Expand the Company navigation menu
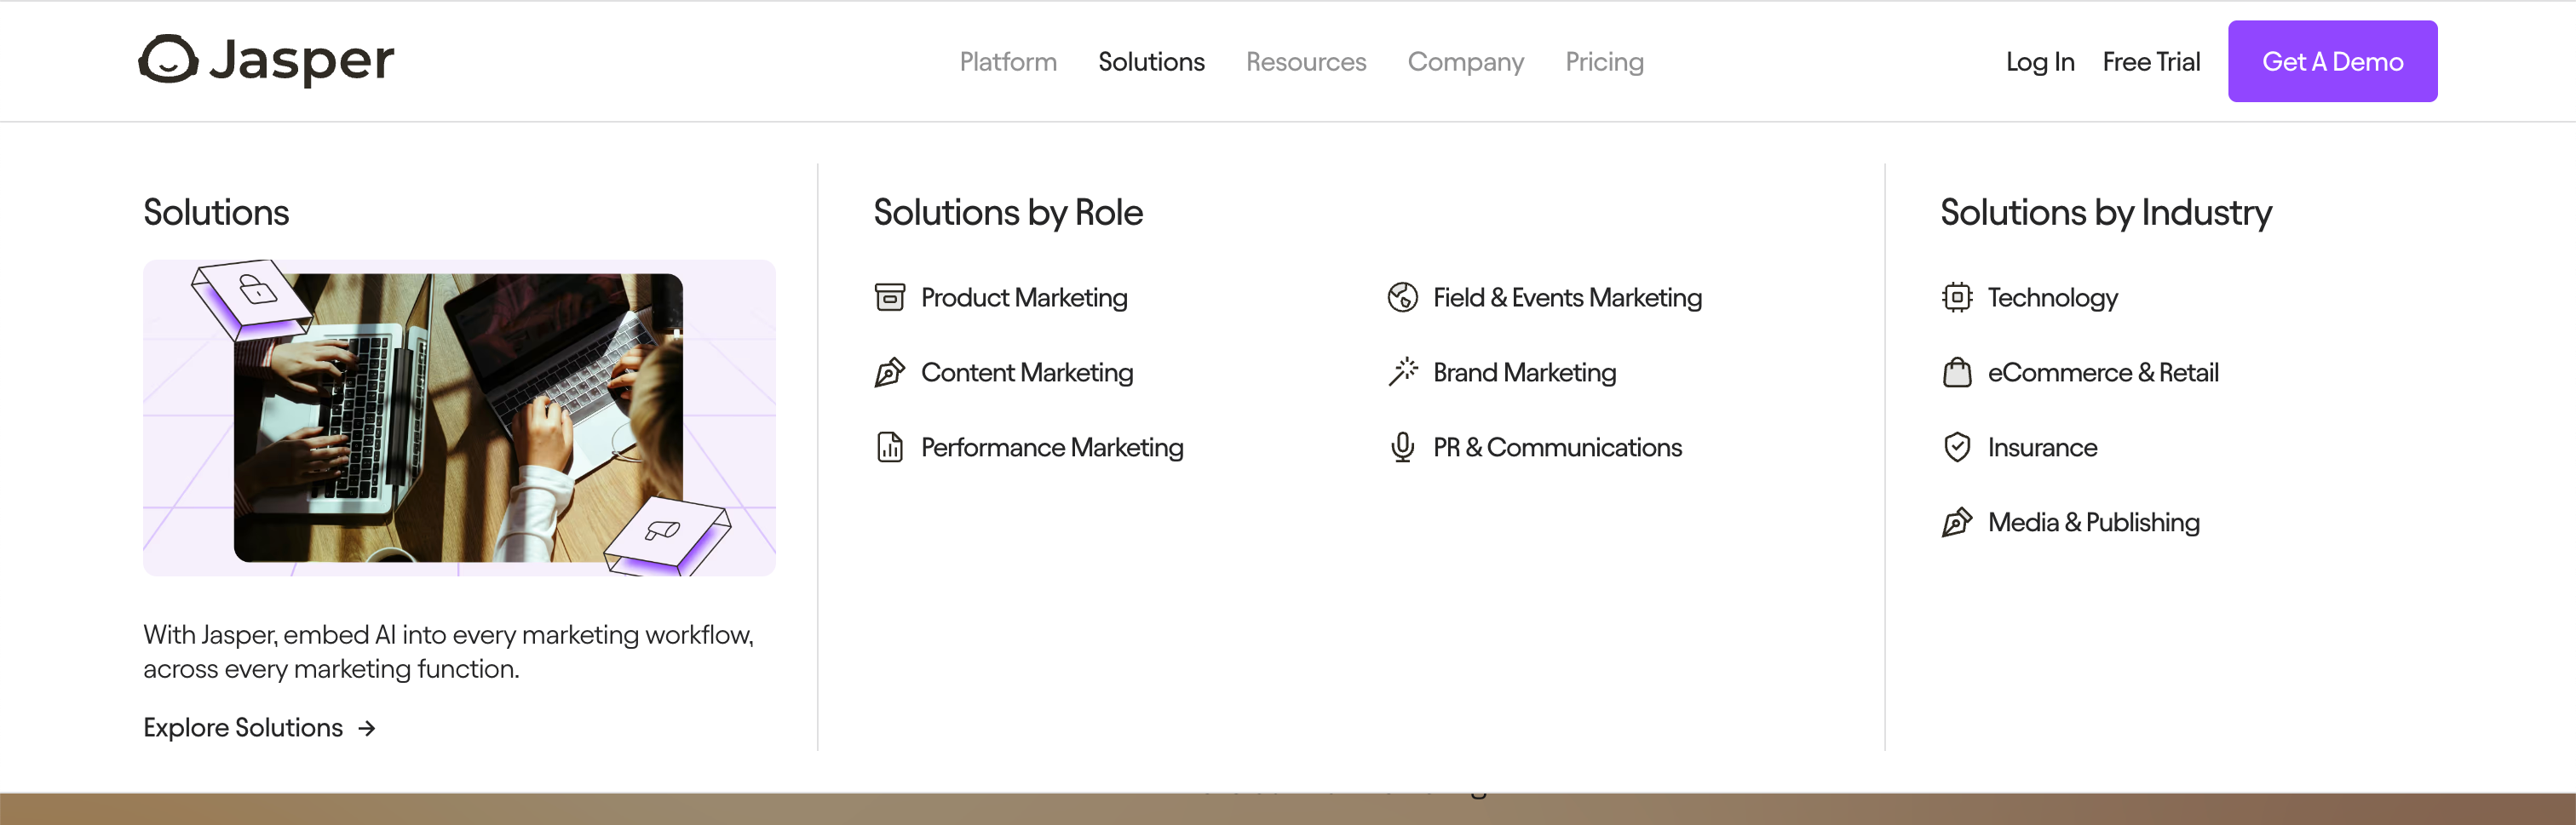 pyautogui.click(x=1465, y=62)
